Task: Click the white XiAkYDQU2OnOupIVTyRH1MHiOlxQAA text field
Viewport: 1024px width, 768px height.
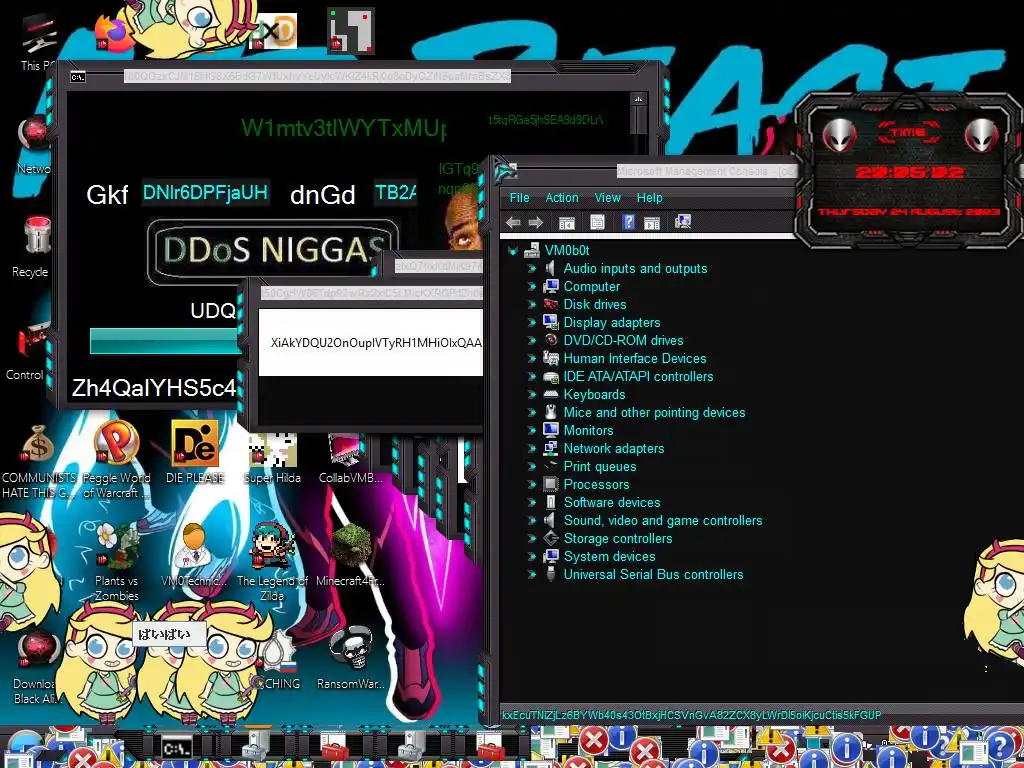Action: [370, 342]
